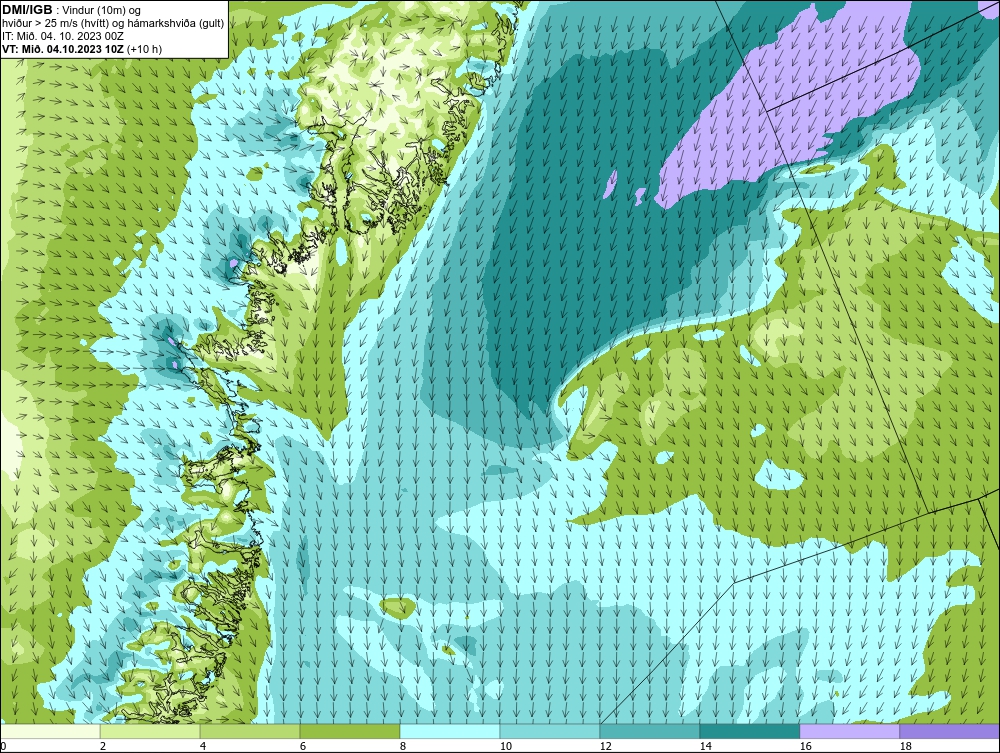Click the 'VT: Mið. 04.10.2023 10Z' valid time
The height and width of the screenshot is (753, 1000).
click(x=63, y=49)
